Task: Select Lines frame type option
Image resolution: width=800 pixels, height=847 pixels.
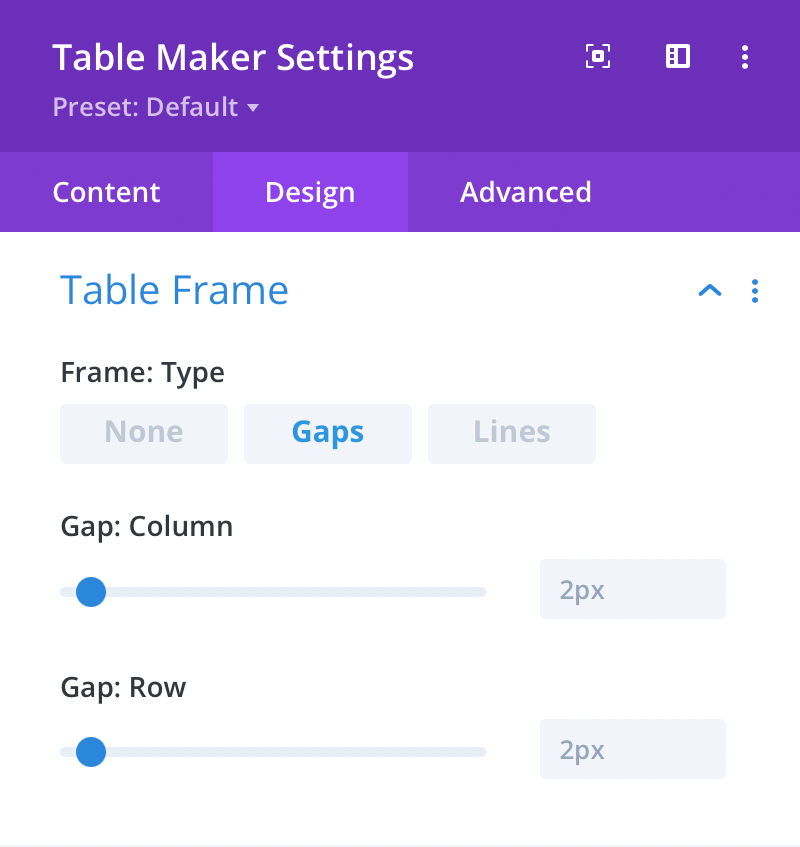Action: (x=512, y=433)
